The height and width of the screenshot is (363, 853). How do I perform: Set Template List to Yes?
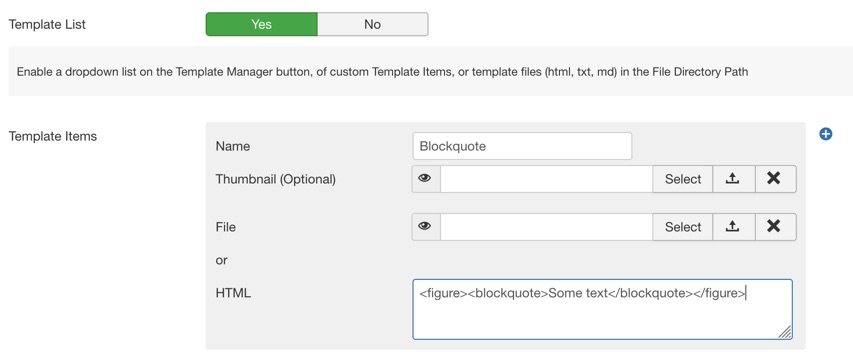(262, 24)
